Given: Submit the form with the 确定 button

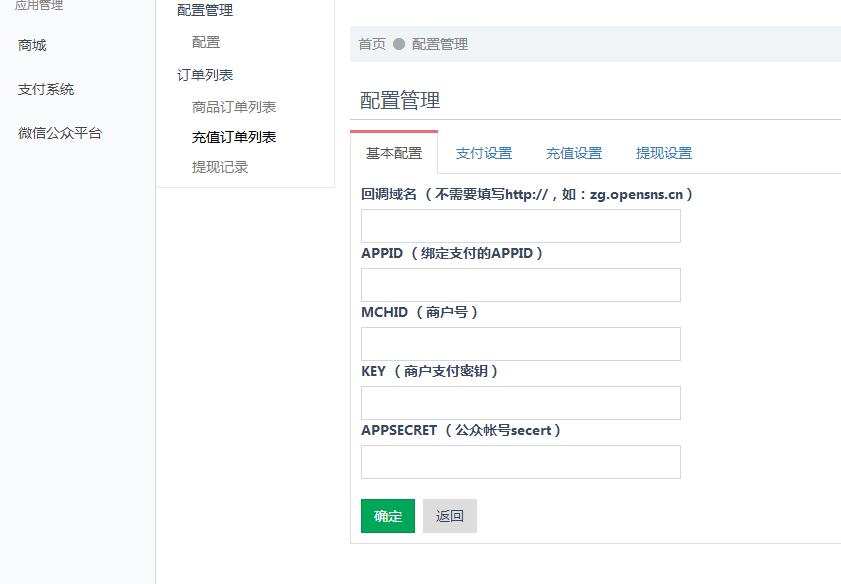Looking at the screenshot, I should point(387,516).
